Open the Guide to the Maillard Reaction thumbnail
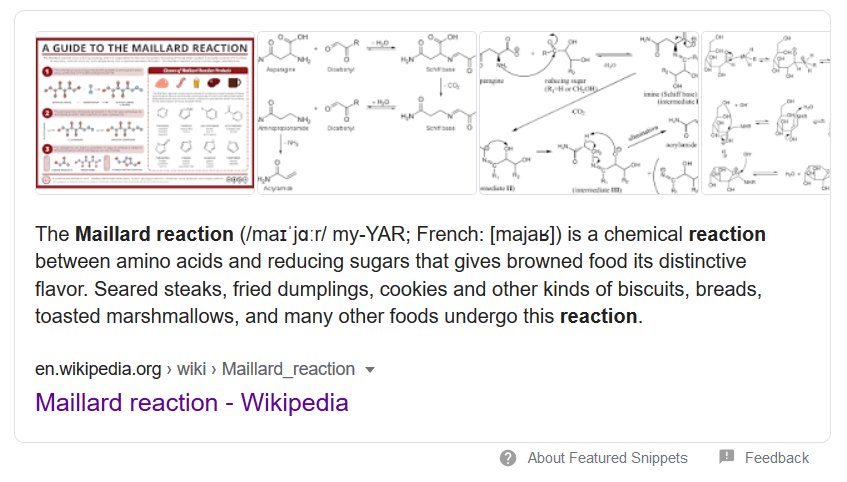The width and height of the screenshot is (847, 482). 145,112
